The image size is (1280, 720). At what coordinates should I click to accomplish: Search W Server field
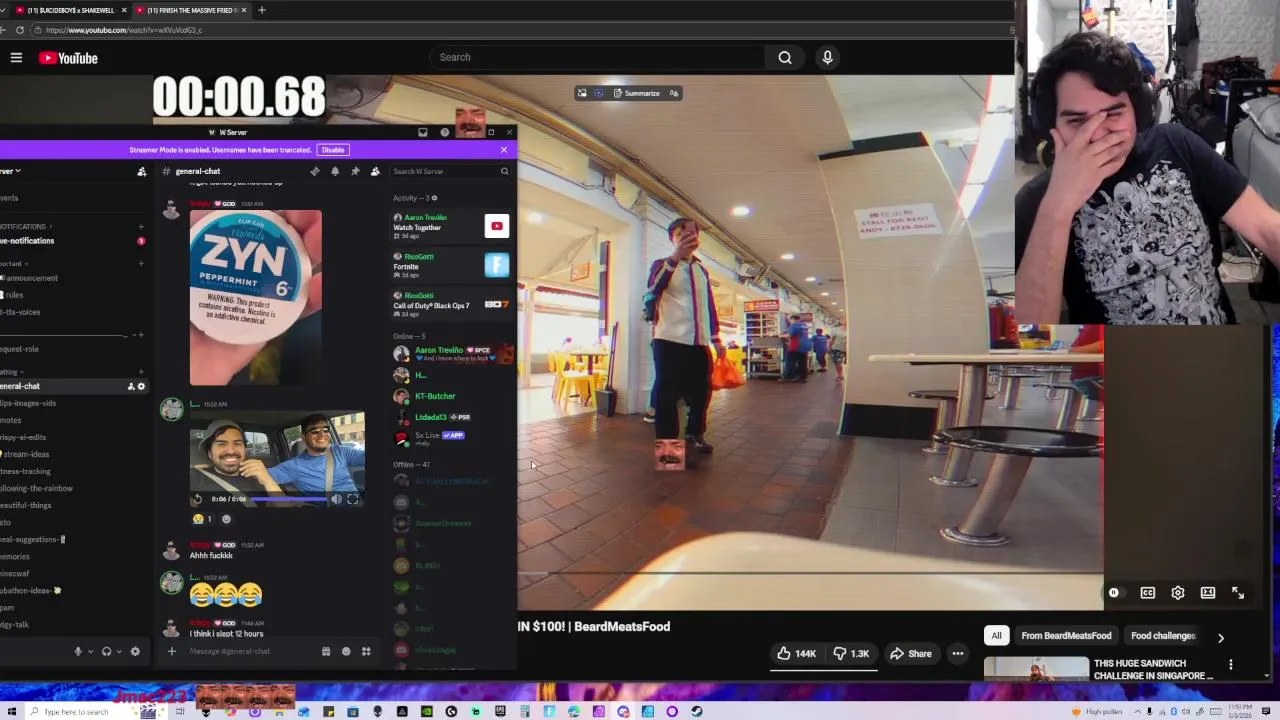point(450,171)
